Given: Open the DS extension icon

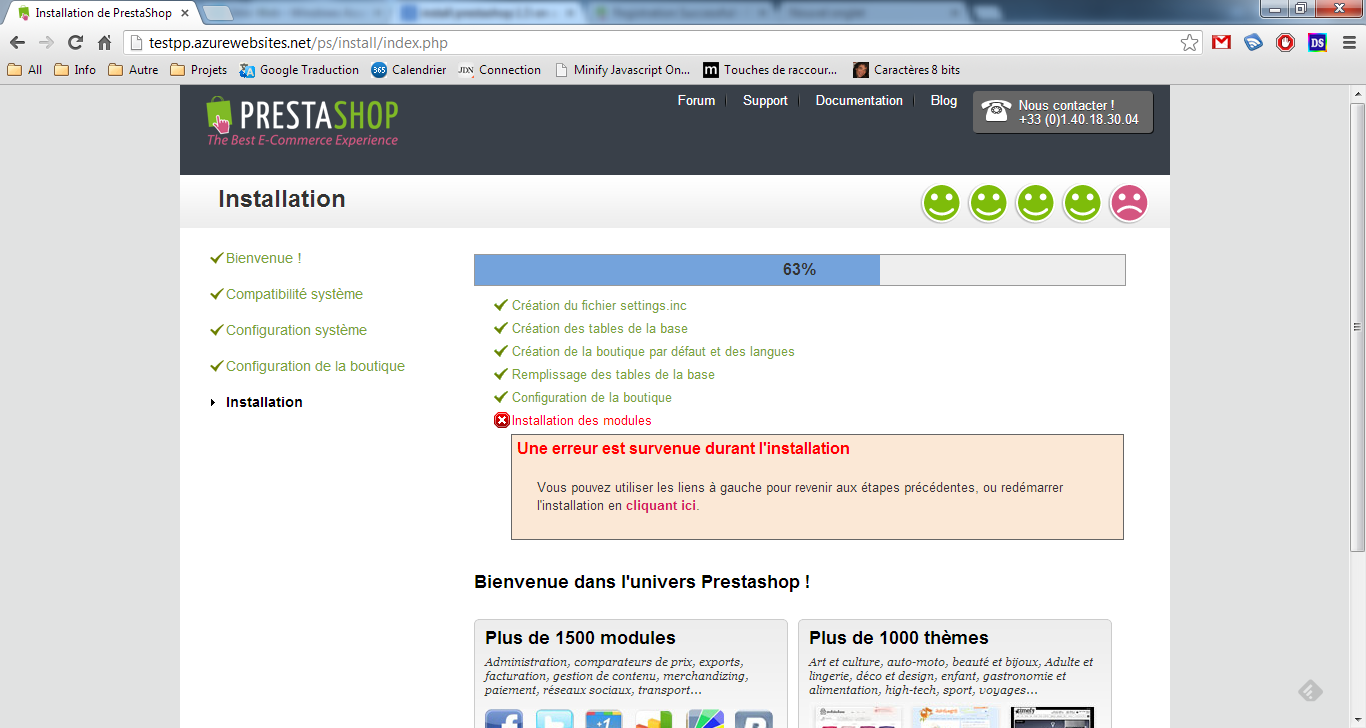Looking at the screenshot, I should (x=1317, y=43).
